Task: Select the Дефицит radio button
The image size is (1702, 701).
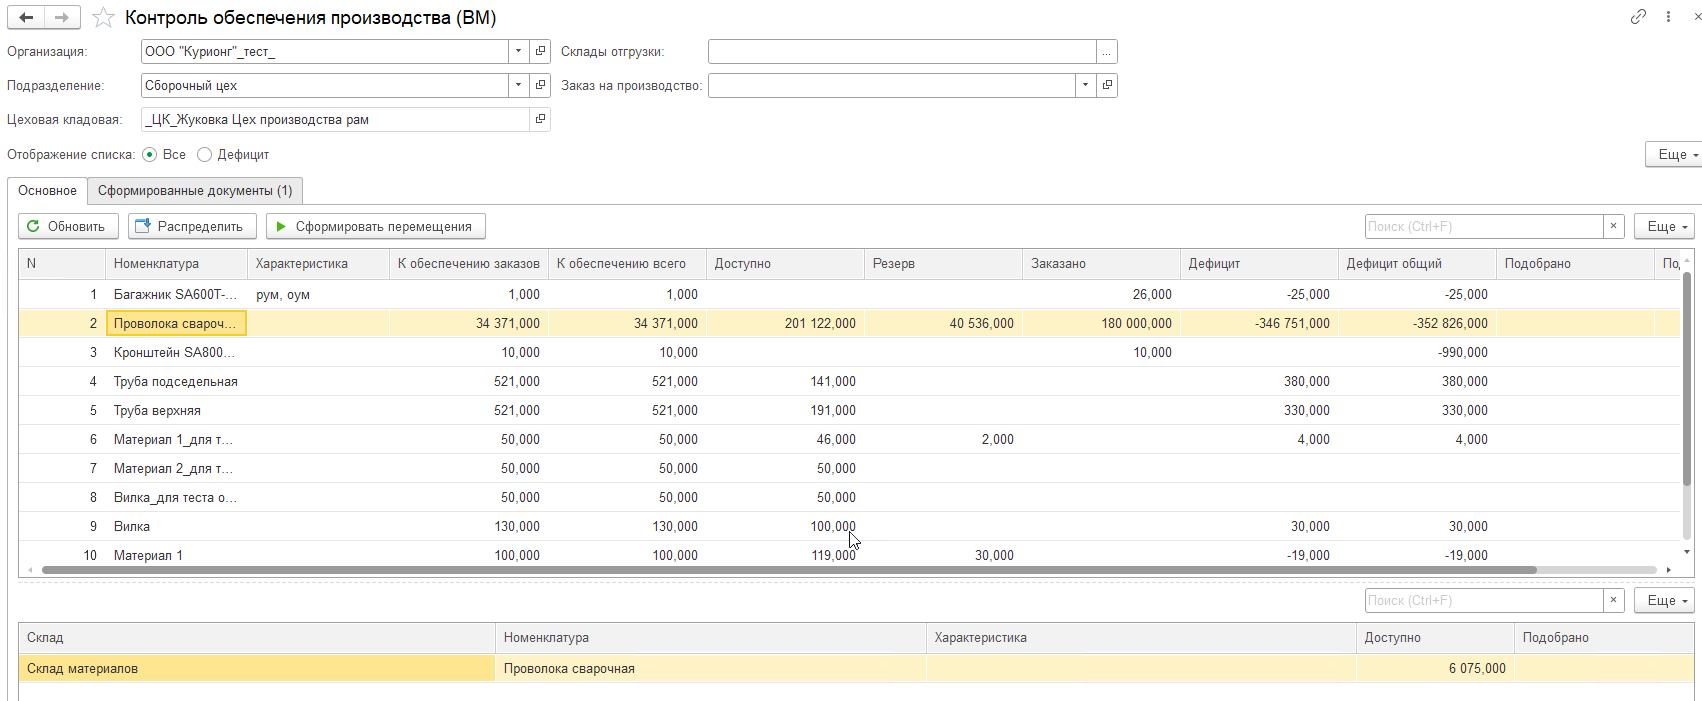Action: coord(205,155)
